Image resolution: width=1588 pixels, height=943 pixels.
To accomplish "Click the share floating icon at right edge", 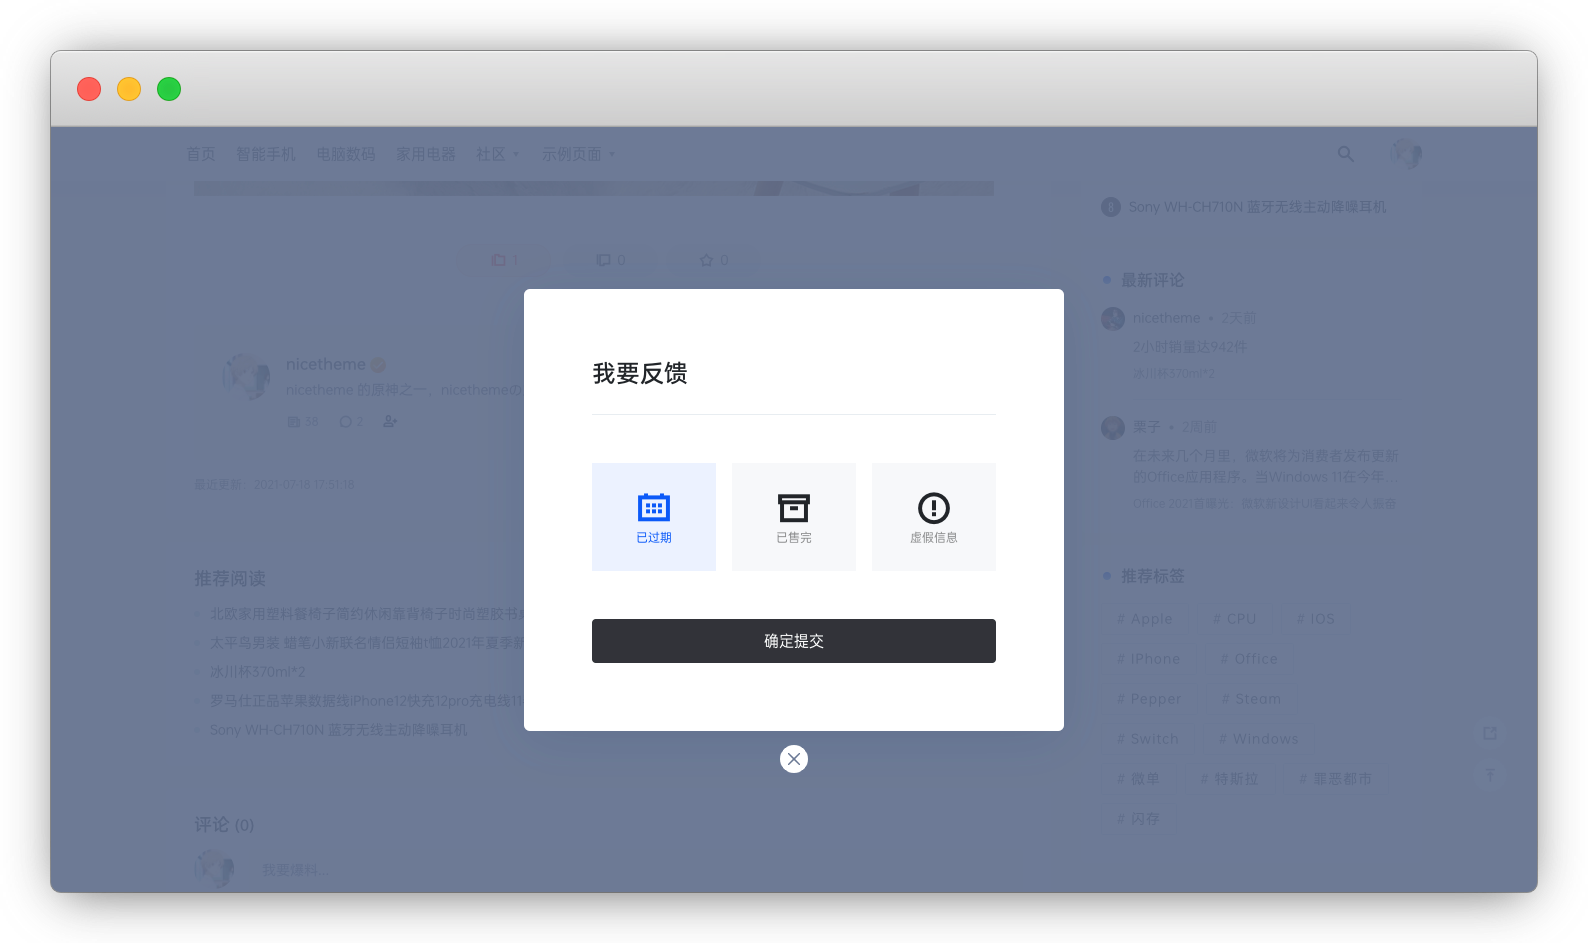I will pyautogui.click(x=1490, y=733).
